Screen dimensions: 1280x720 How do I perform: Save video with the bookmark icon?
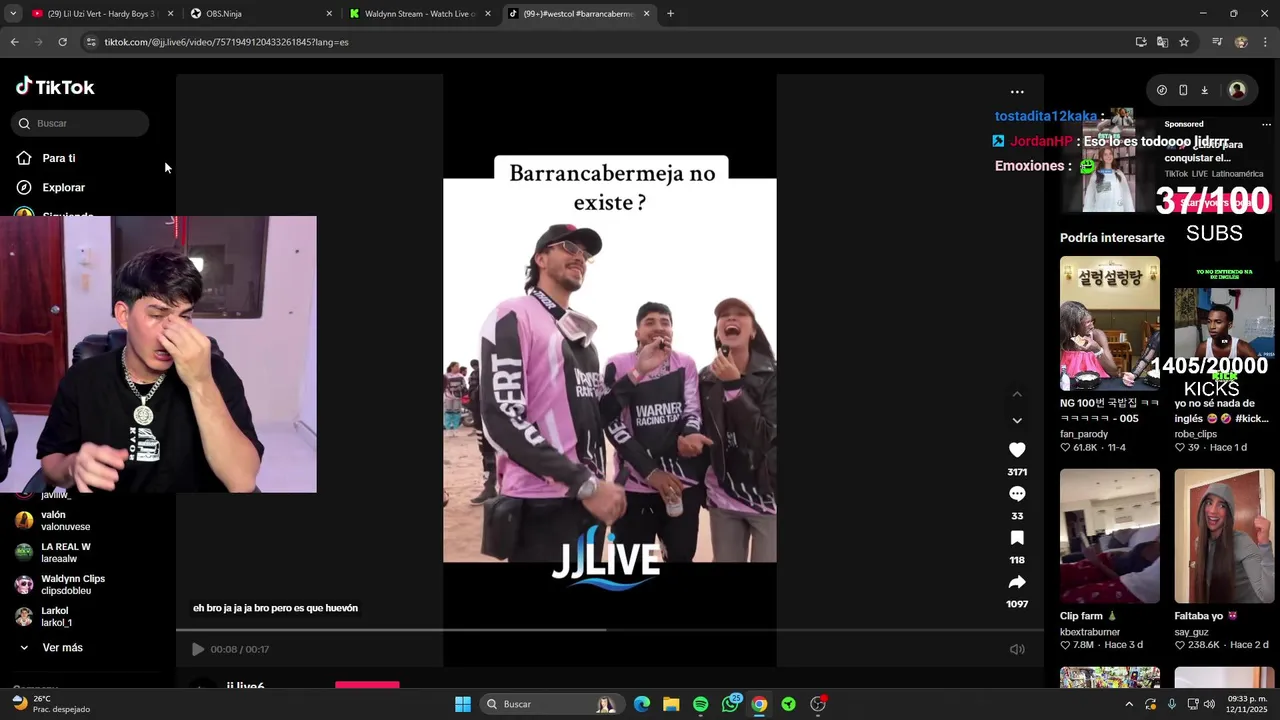coord(1017,538)
